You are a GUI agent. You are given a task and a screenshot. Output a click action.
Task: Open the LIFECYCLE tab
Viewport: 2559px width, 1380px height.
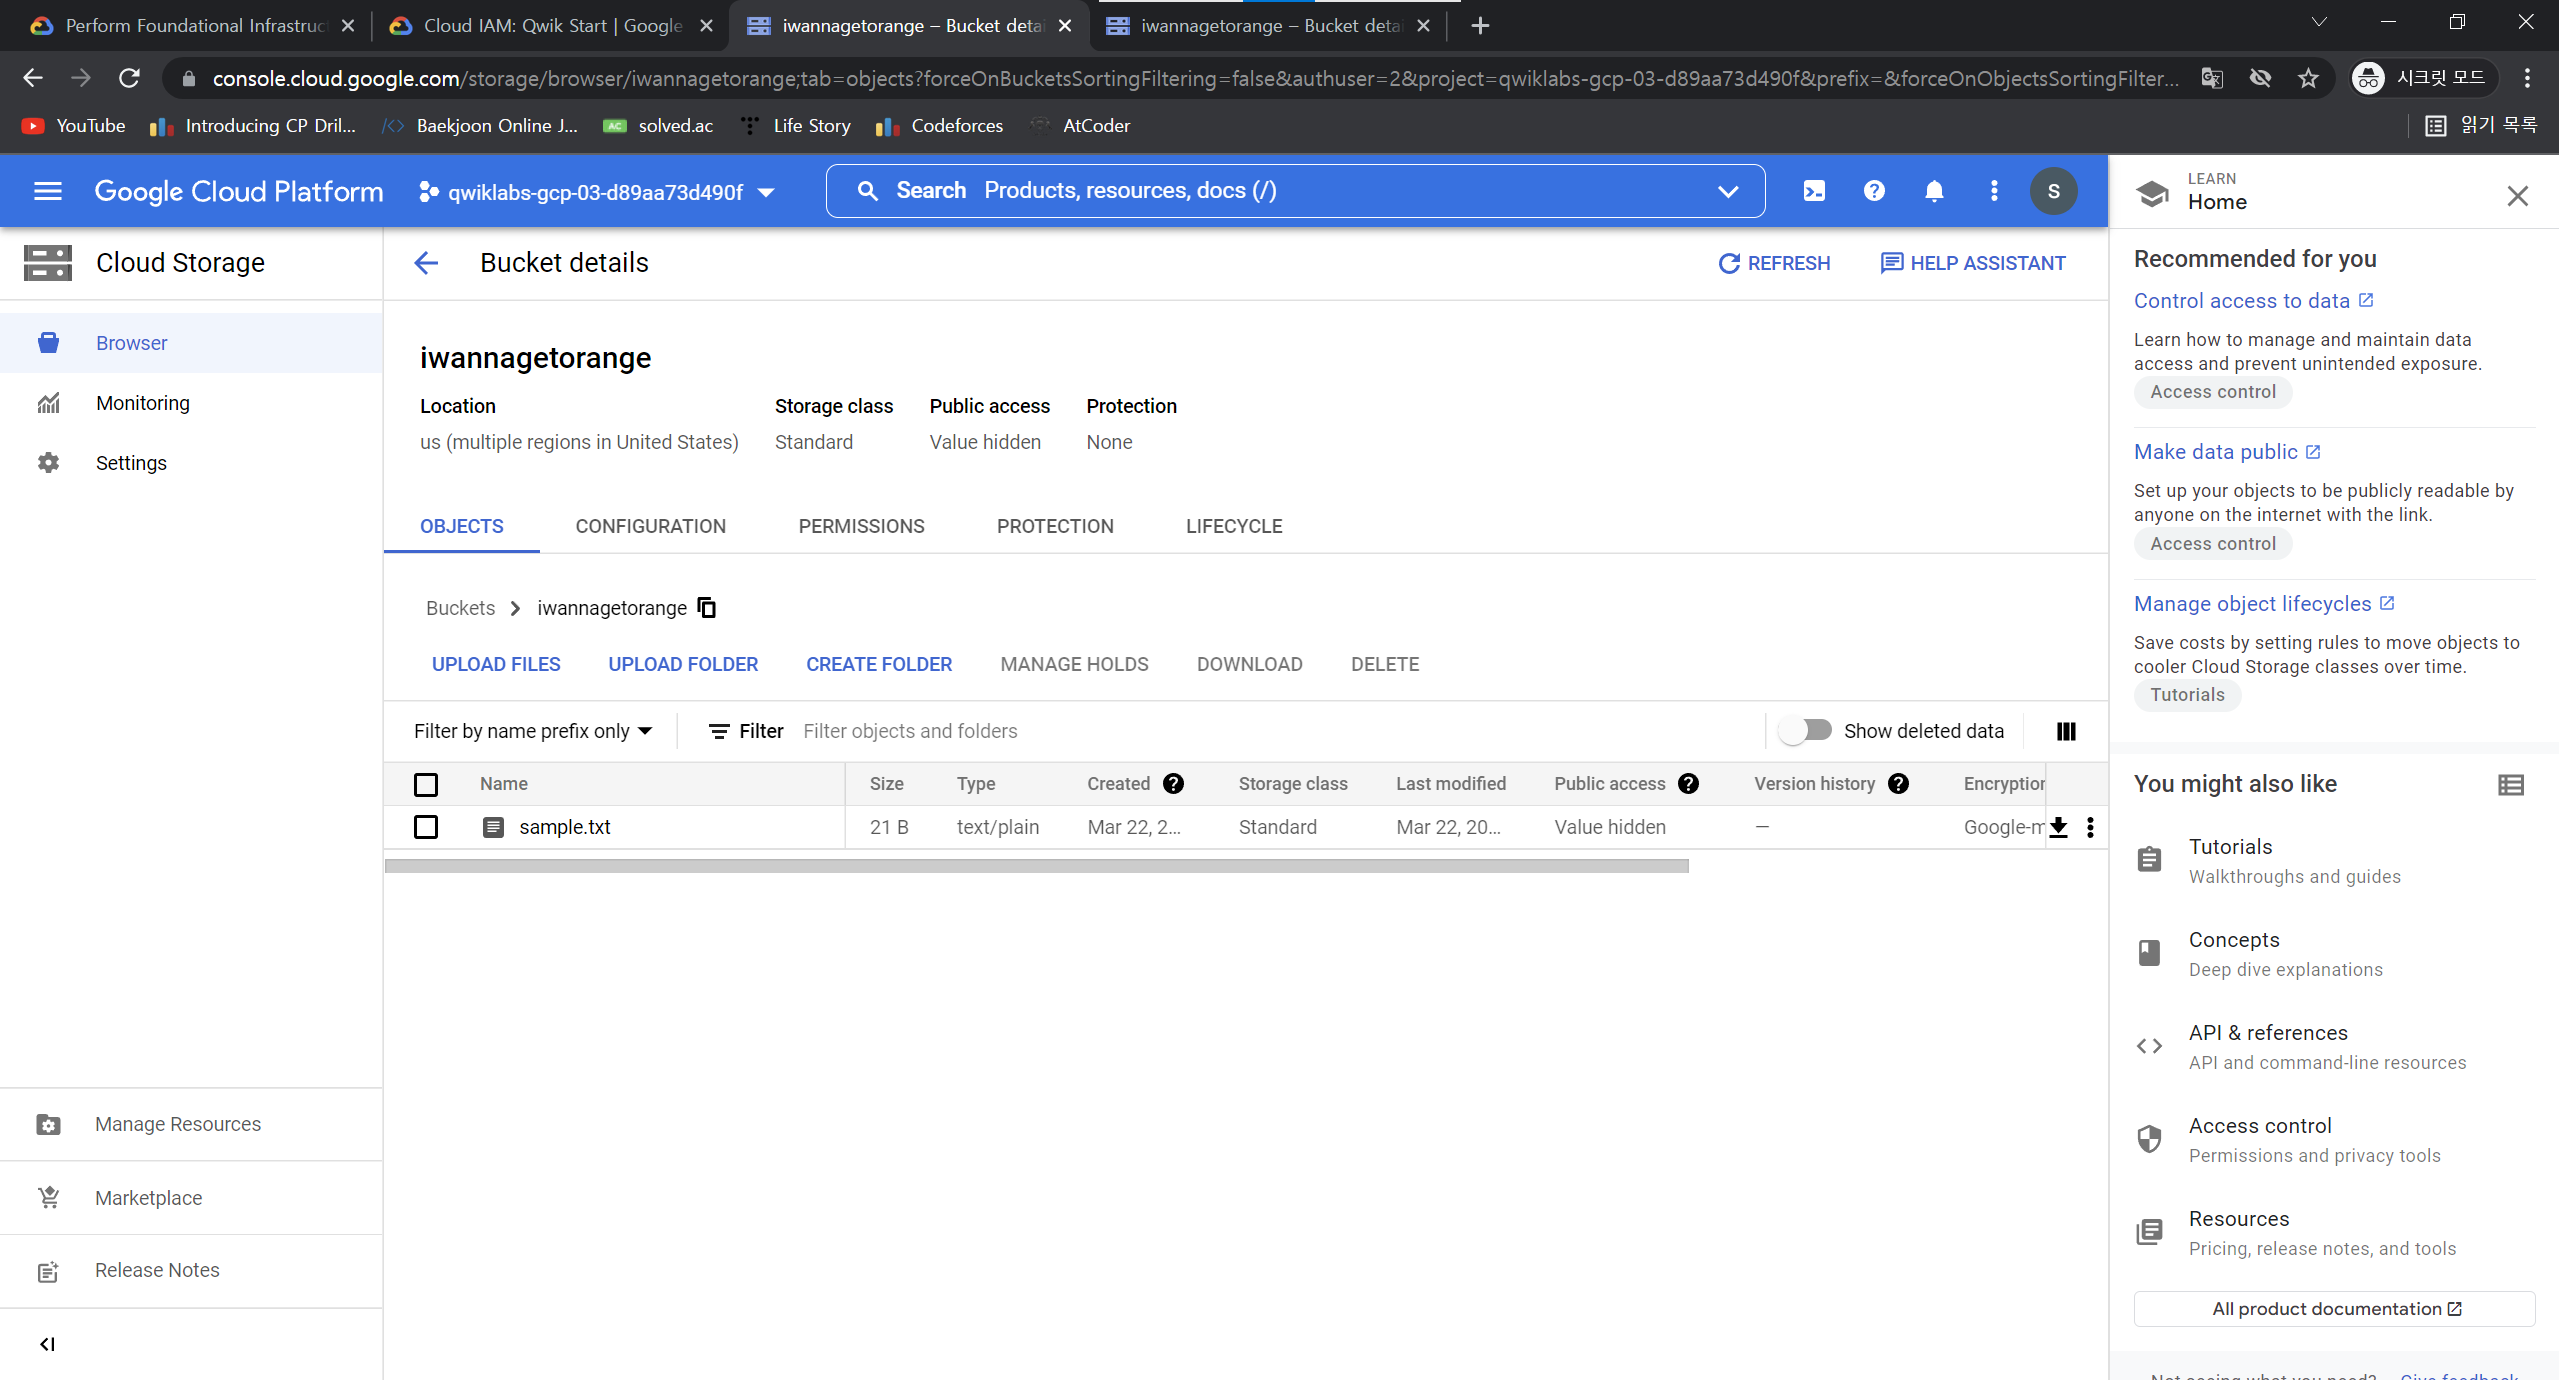pos(1234,526)
